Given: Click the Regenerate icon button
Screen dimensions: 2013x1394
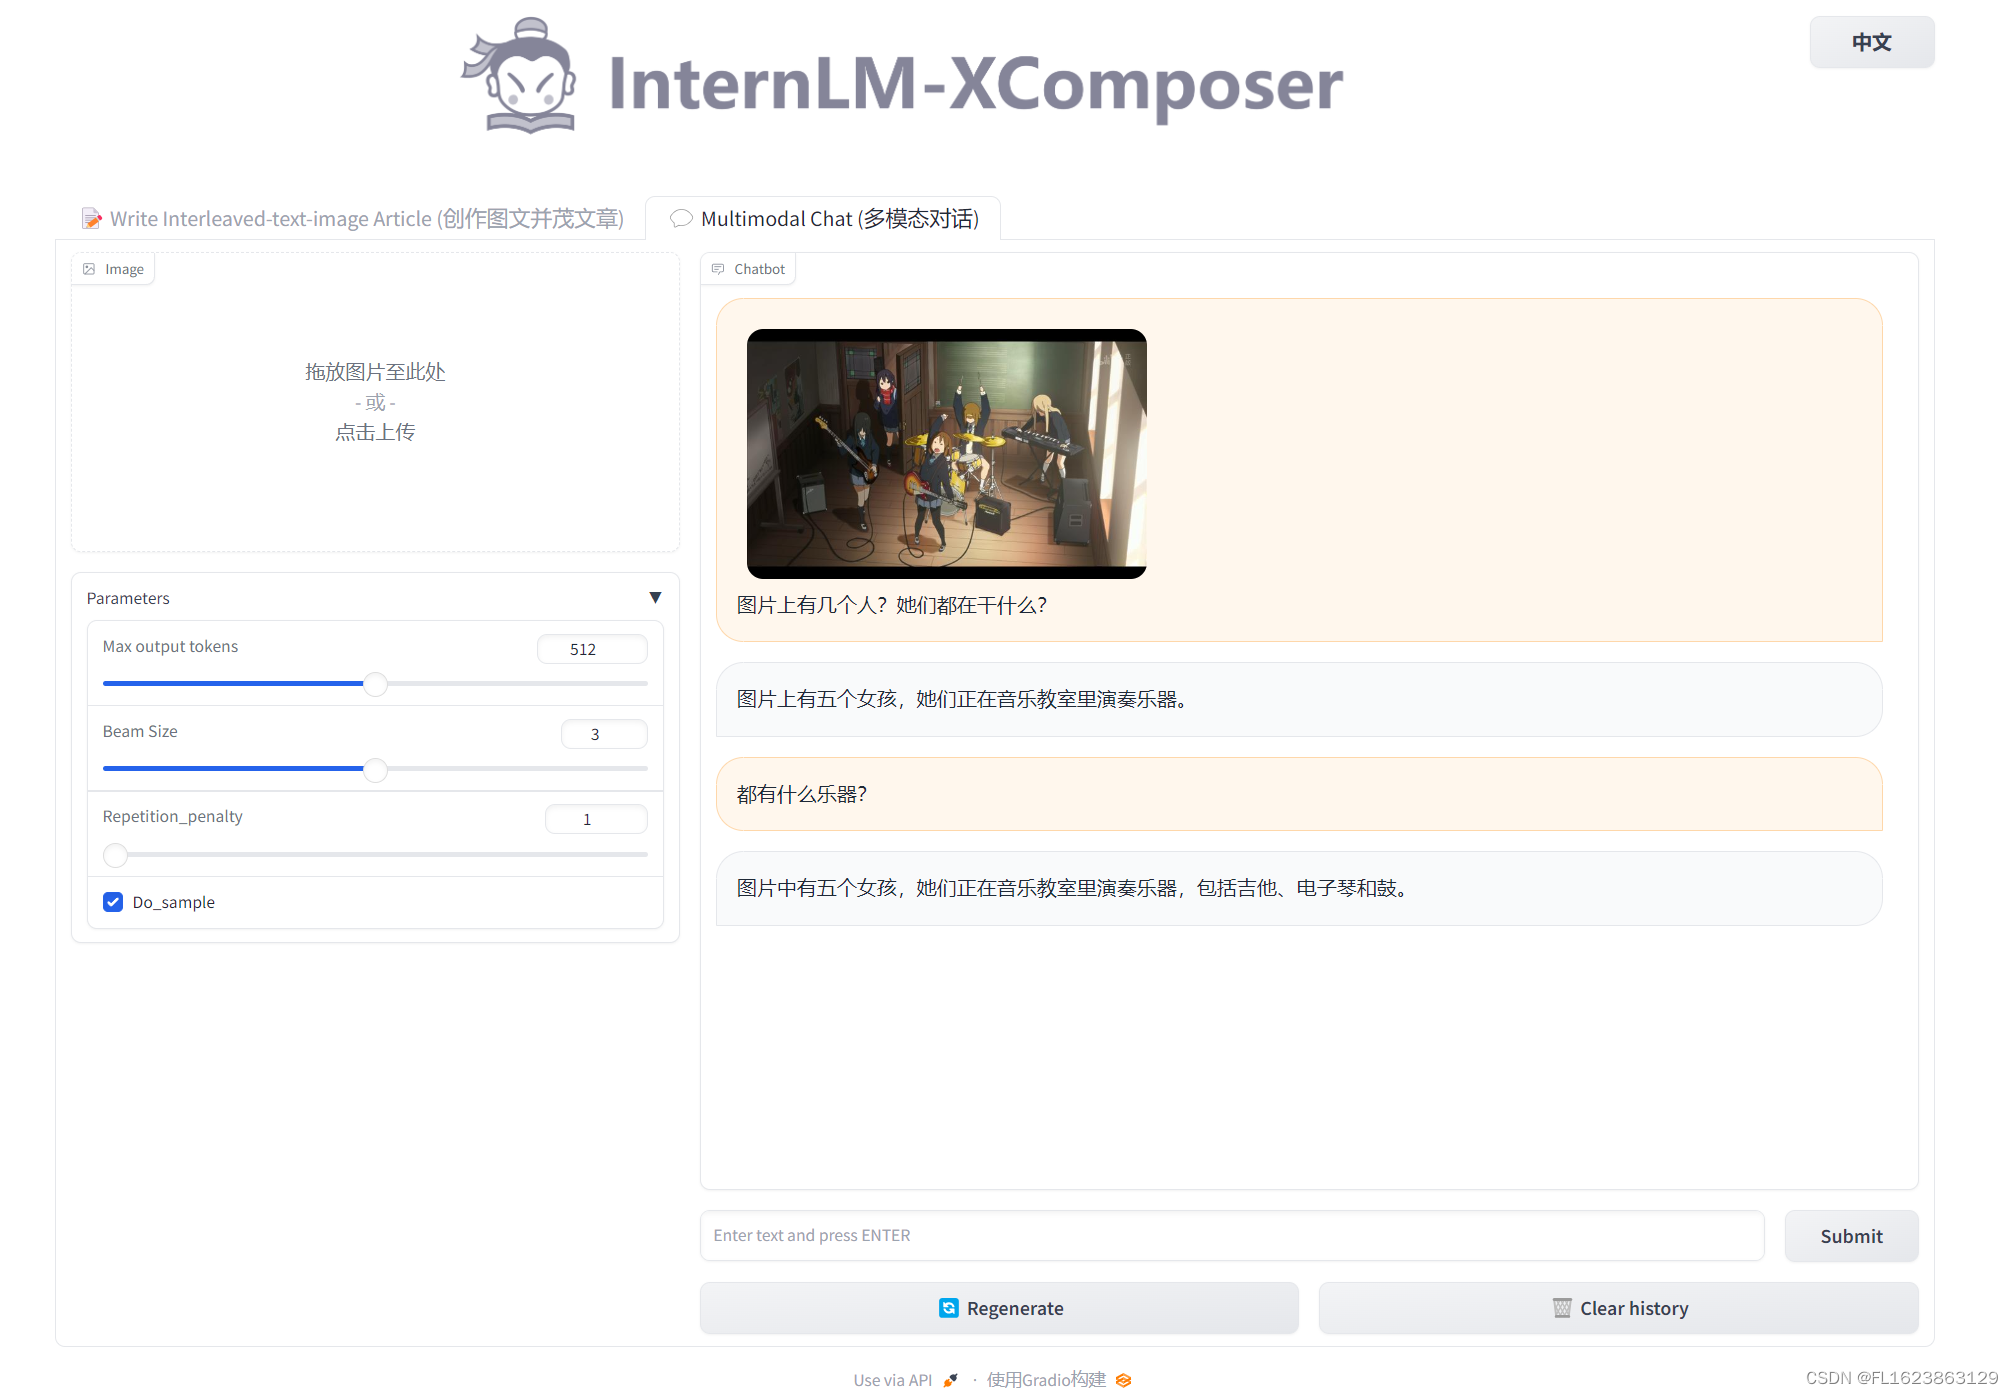Looking at the screenshot, I should pyautogui.click(x=939, y=1307).
